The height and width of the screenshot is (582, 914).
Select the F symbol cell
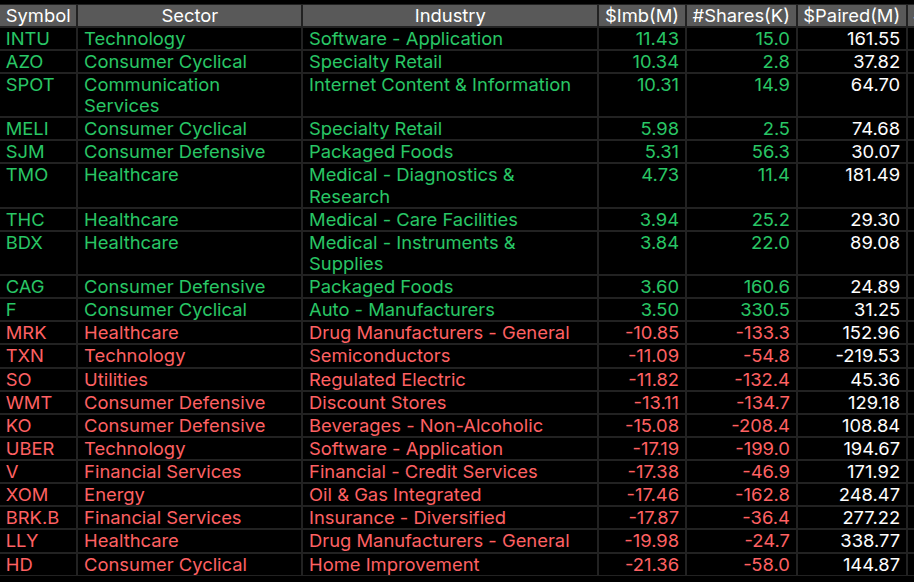38,310
